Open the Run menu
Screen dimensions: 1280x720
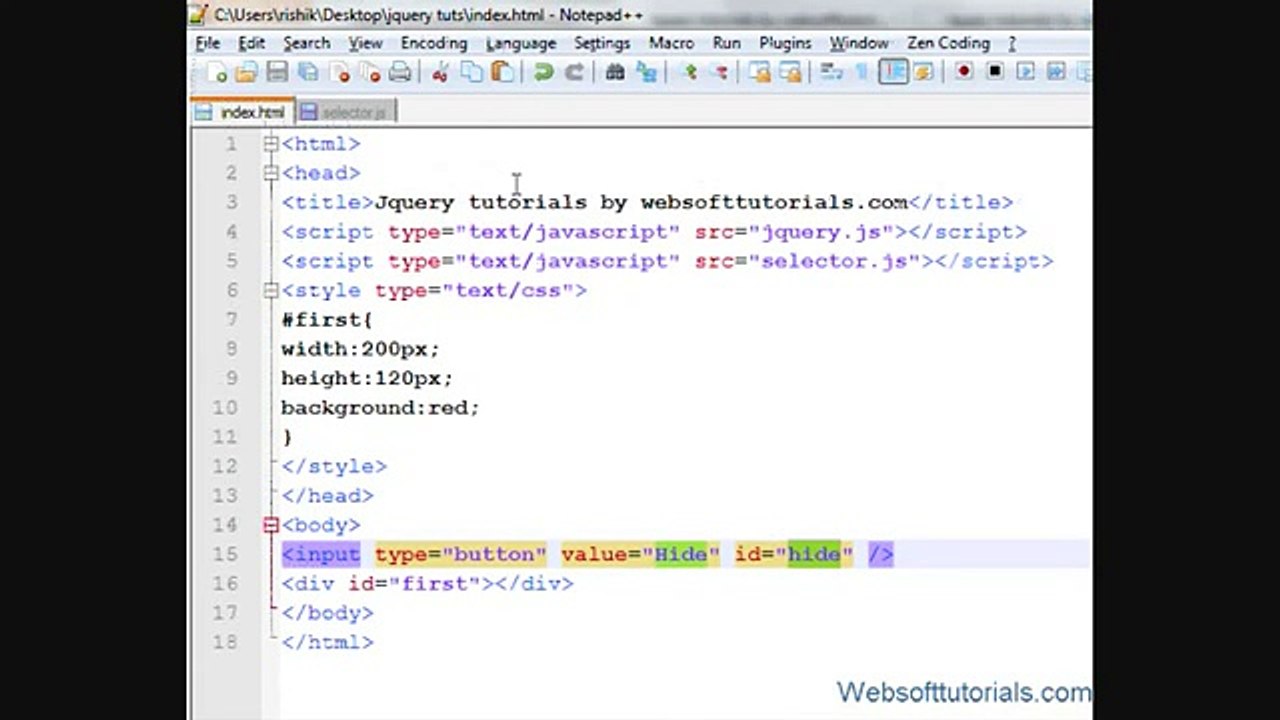click(x=726, y=43)
